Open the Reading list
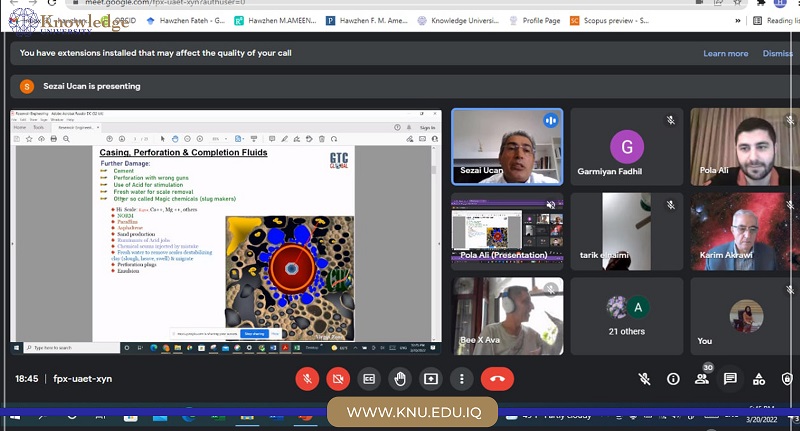This screenshot has width=800, height=431. tap(776, 20)
